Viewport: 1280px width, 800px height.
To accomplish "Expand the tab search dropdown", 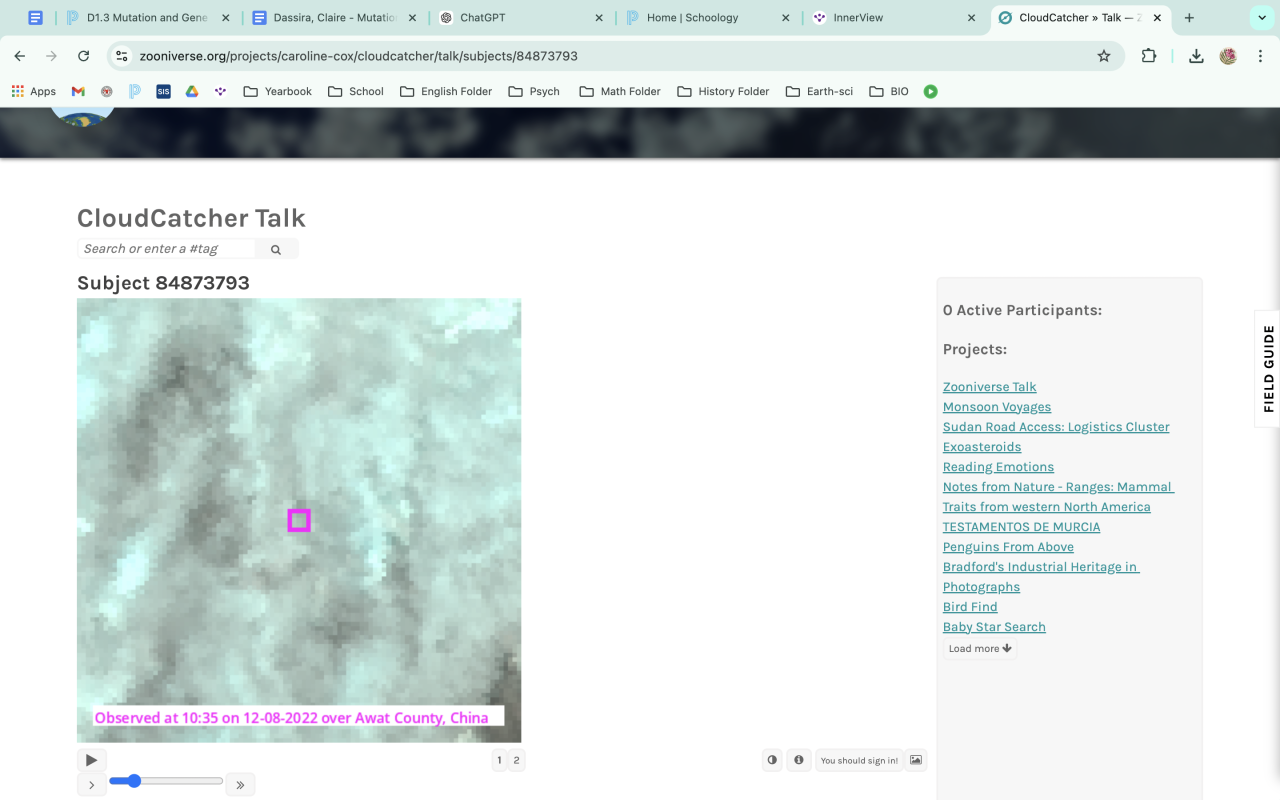I will pos(1262,18).
